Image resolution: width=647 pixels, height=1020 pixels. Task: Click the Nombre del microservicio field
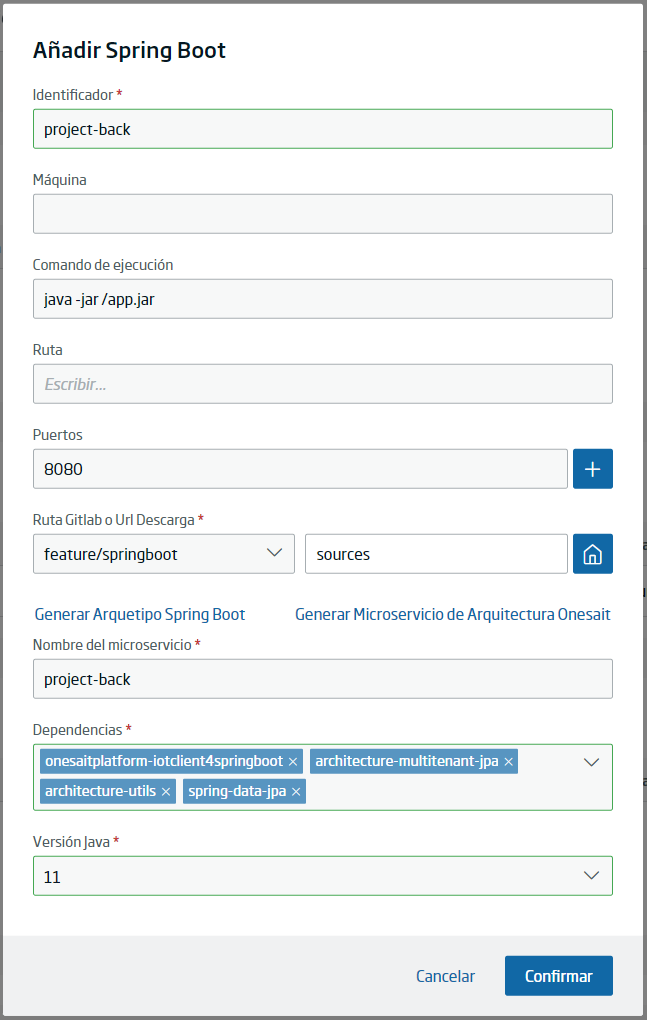click(x=323, y=678)
